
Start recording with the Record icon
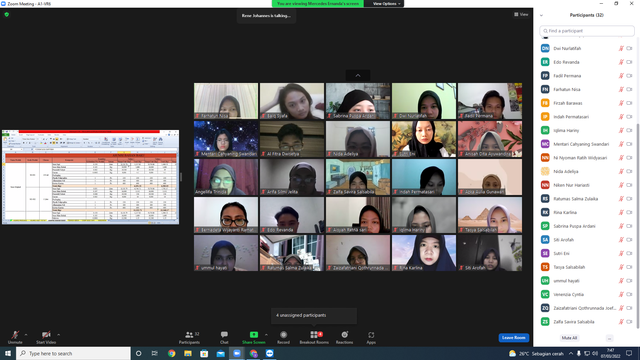(x=283, y=335)
